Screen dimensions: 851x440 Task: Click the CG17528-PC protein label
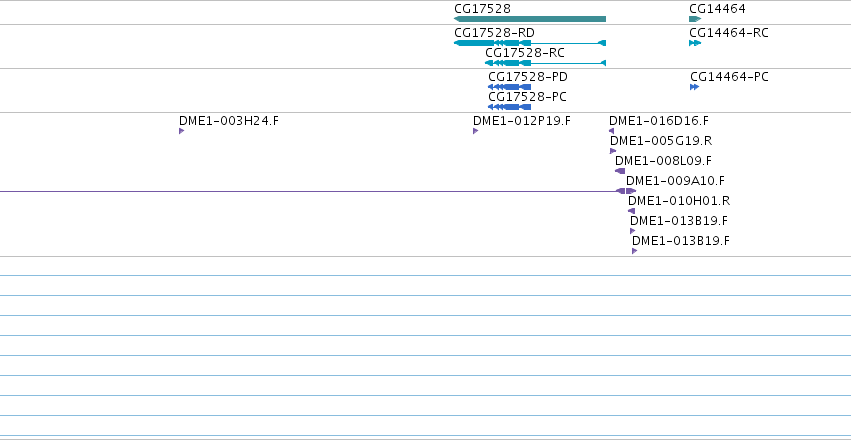(x=528, y=97)
